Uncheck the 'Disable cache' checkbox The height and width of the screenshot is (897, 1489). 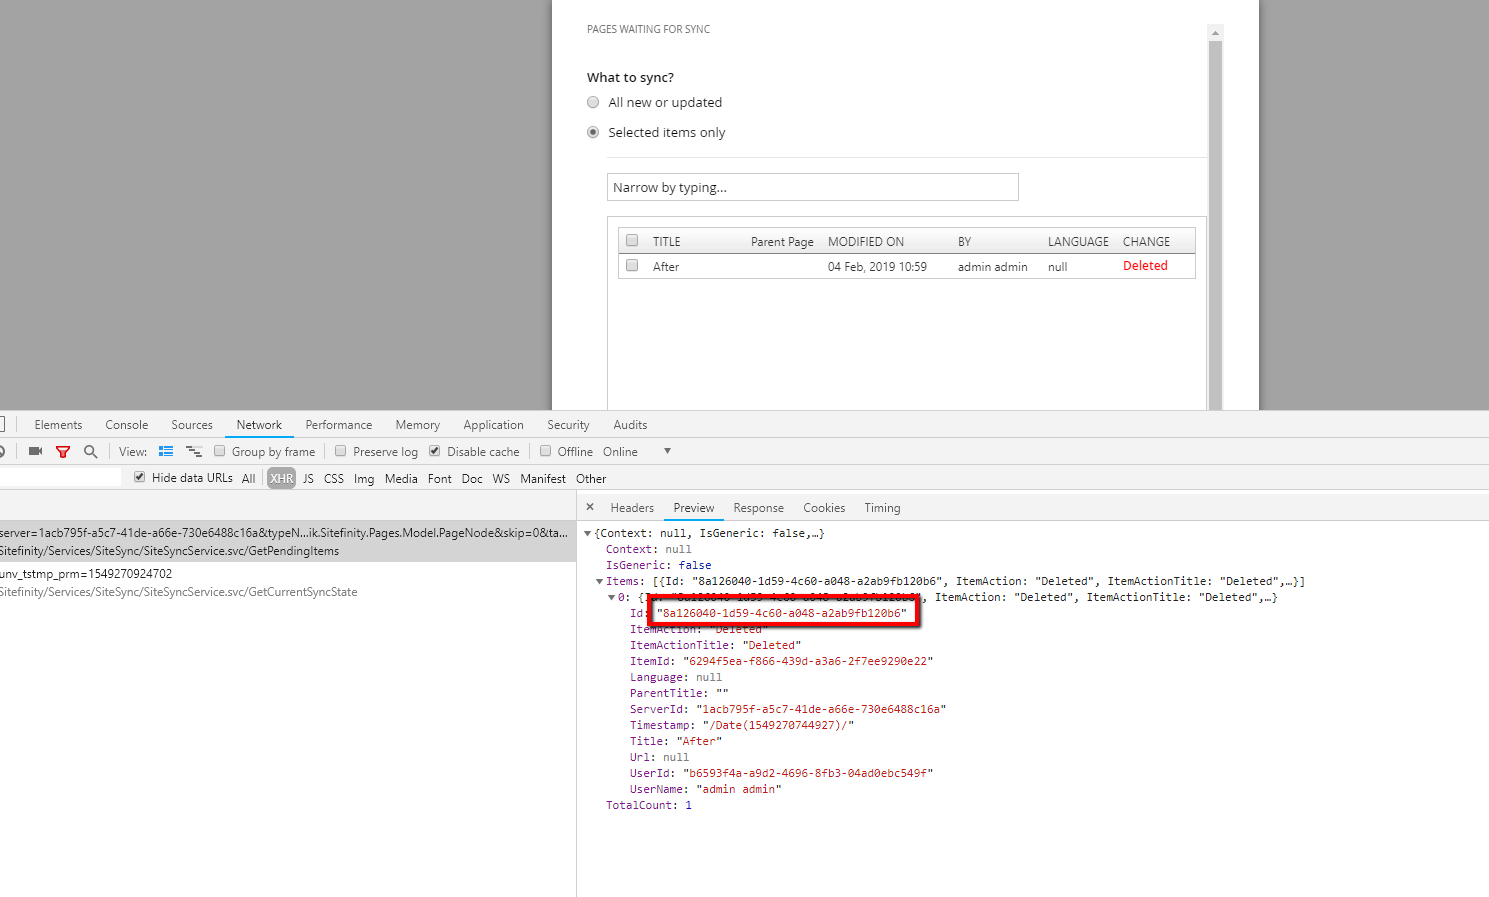pyautogui.click(x=435, y=451)
